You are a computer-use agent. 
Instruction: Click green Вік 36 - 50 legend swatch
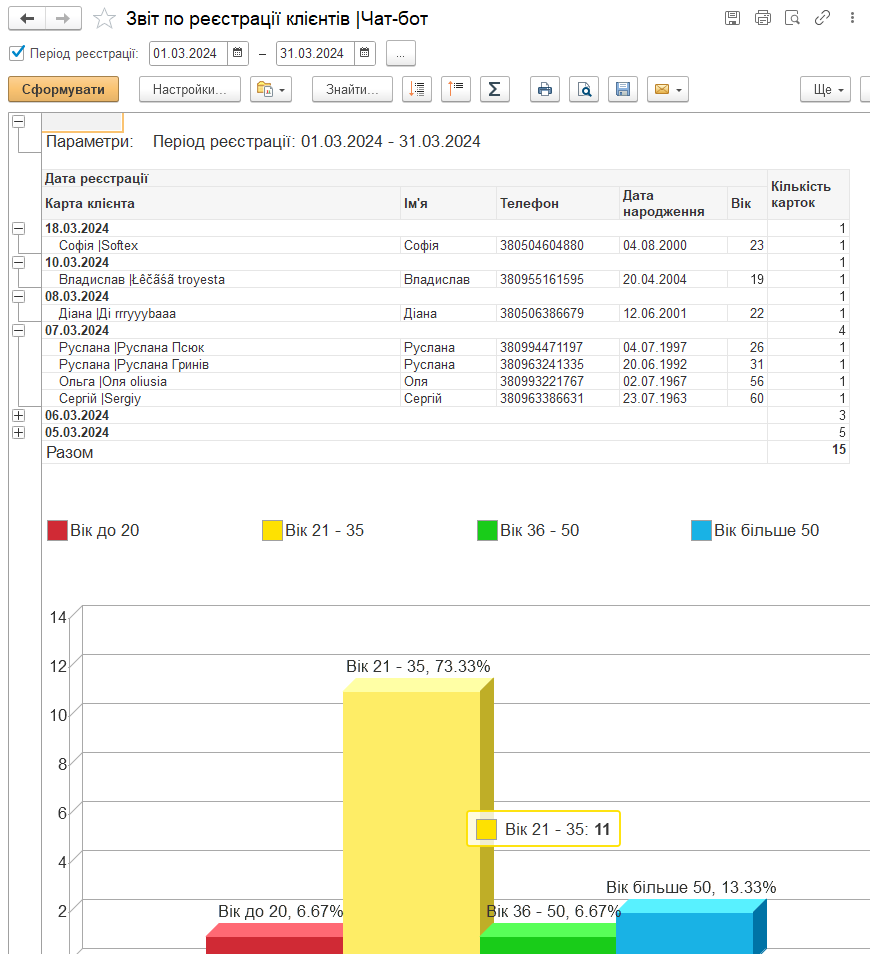[x=487, y=531]
